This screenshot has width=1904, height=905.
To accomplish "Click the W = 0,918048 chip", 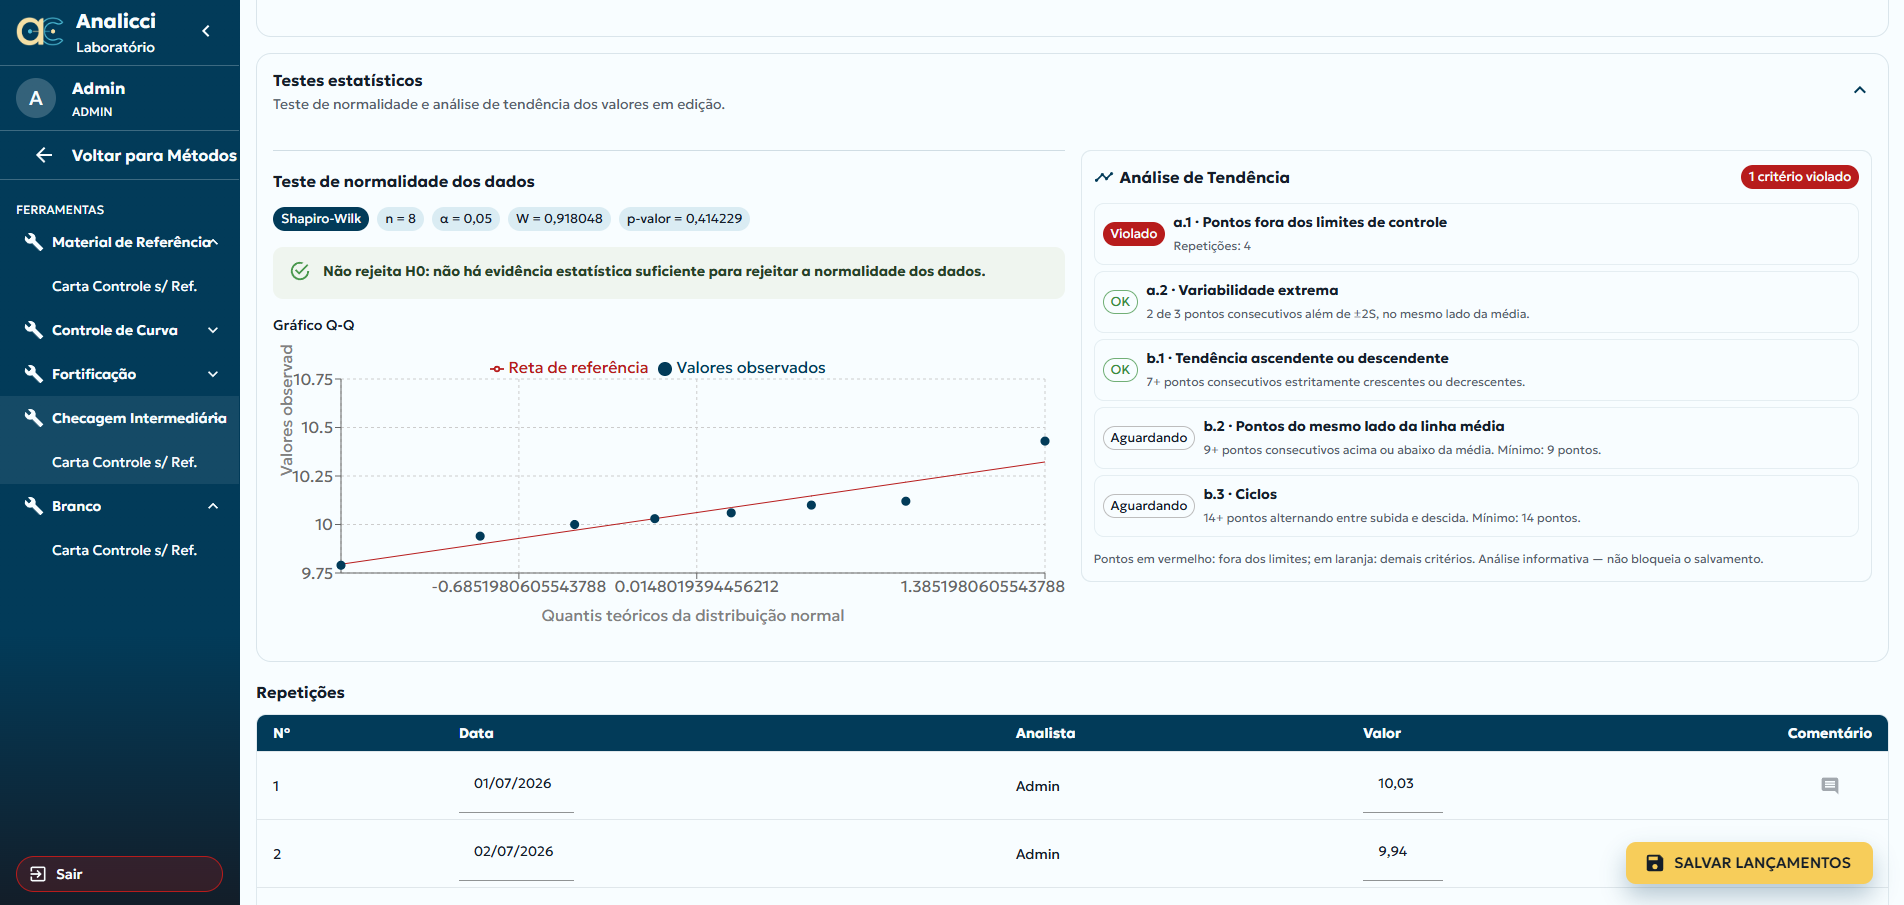I will pyautogui.click(x=559, y=219).
